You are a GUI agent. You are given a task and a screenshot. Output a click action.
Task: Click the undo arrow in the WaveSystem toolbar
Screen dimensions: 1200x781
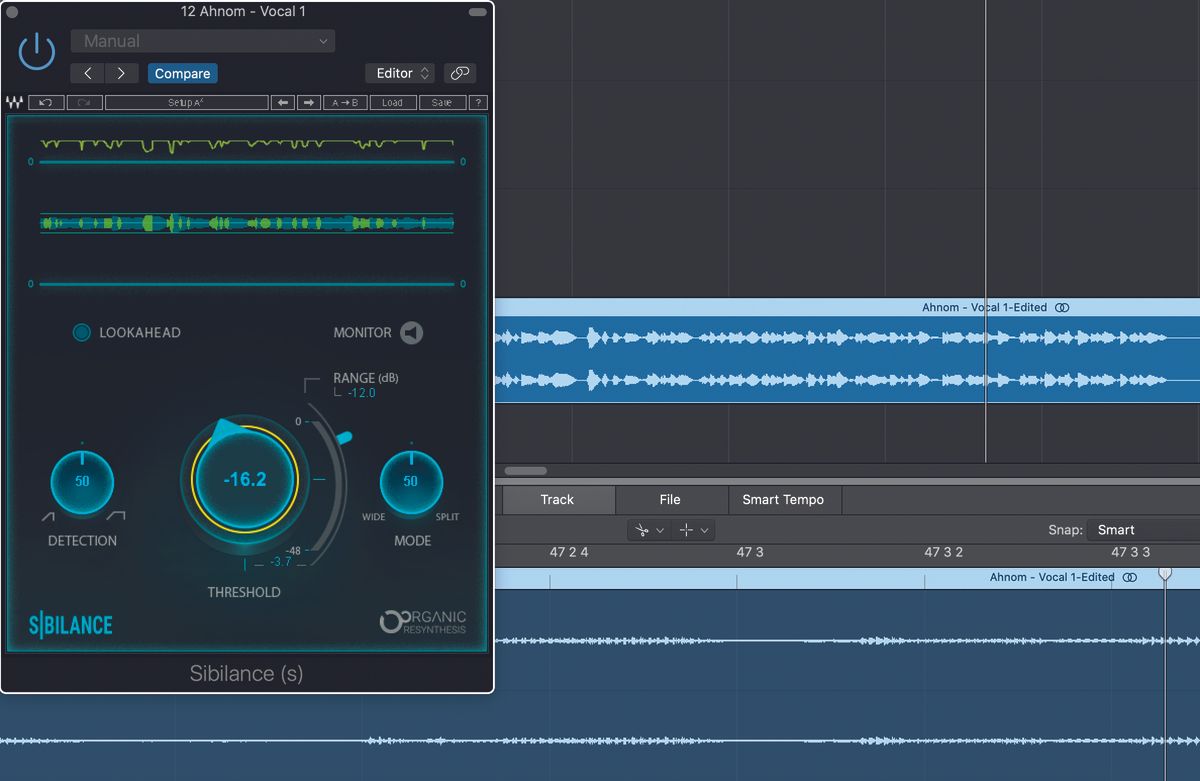point(45,101)
